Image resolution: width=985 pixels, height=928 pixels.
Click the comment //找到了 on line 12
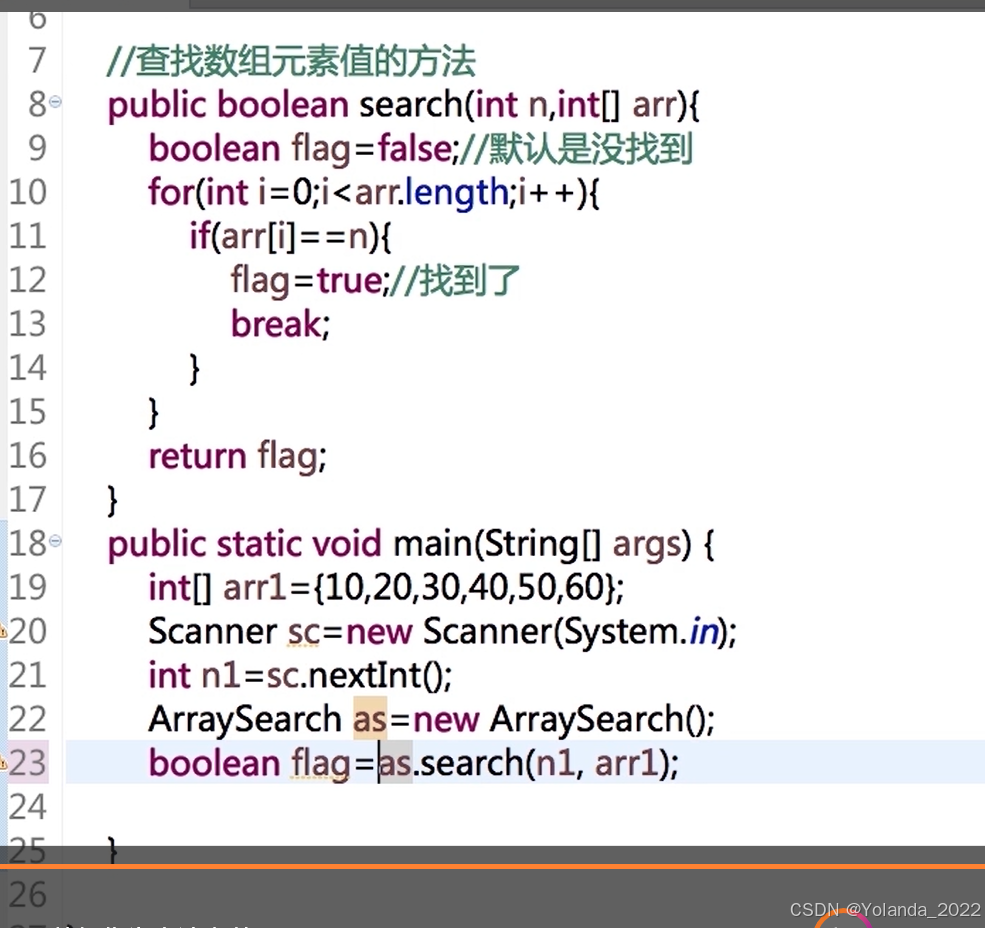point(454,280)
